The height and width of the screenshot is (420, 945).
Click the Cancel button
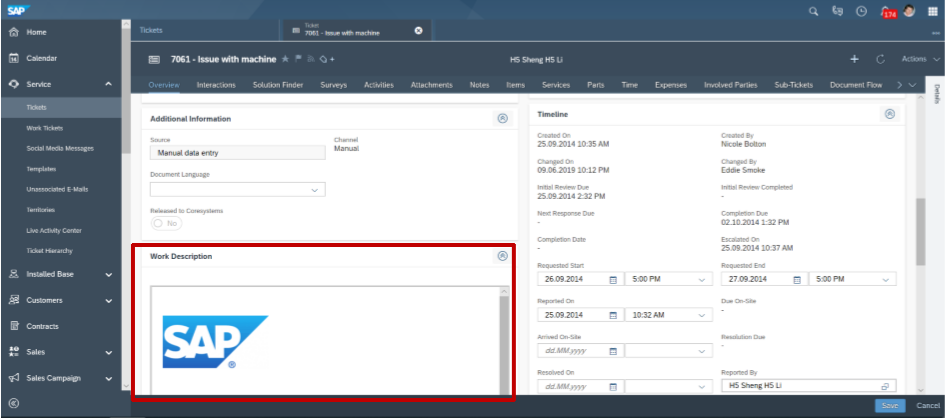pyautogui.click(x=927, y=405)
